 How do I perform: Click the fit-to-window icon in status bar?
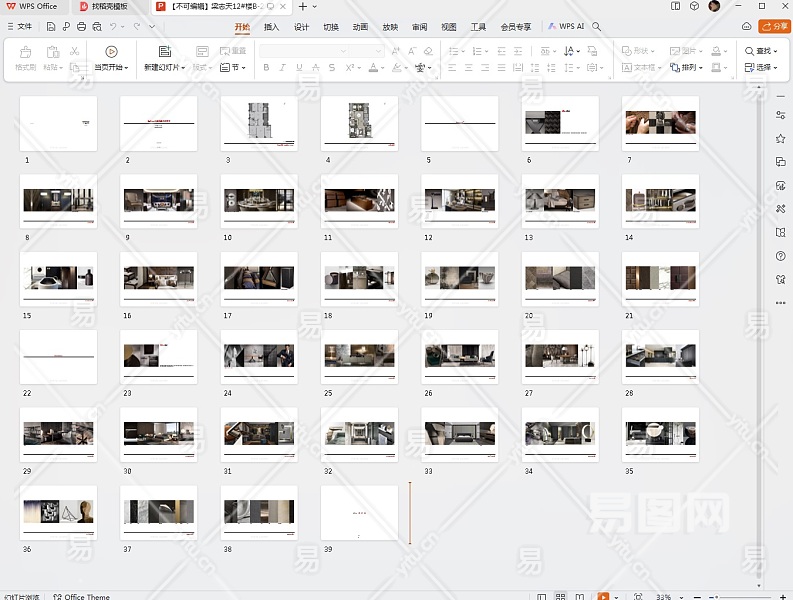(638, 597)
